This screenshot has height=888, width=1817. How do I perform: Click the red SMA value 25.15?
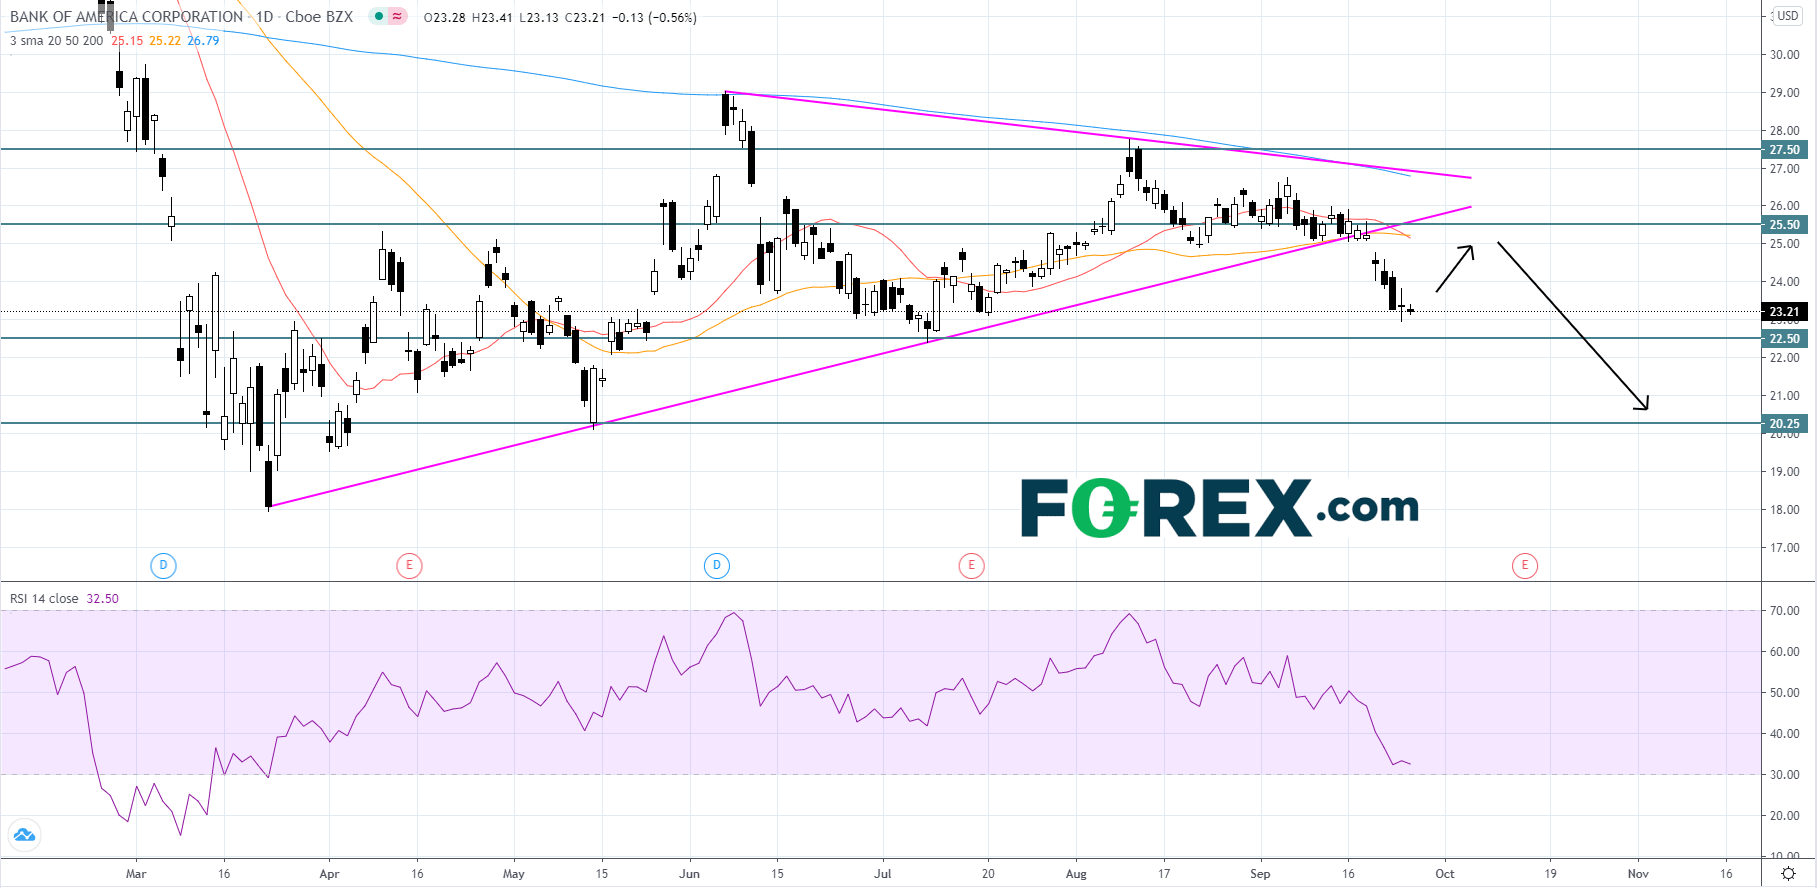click(127, 41)
